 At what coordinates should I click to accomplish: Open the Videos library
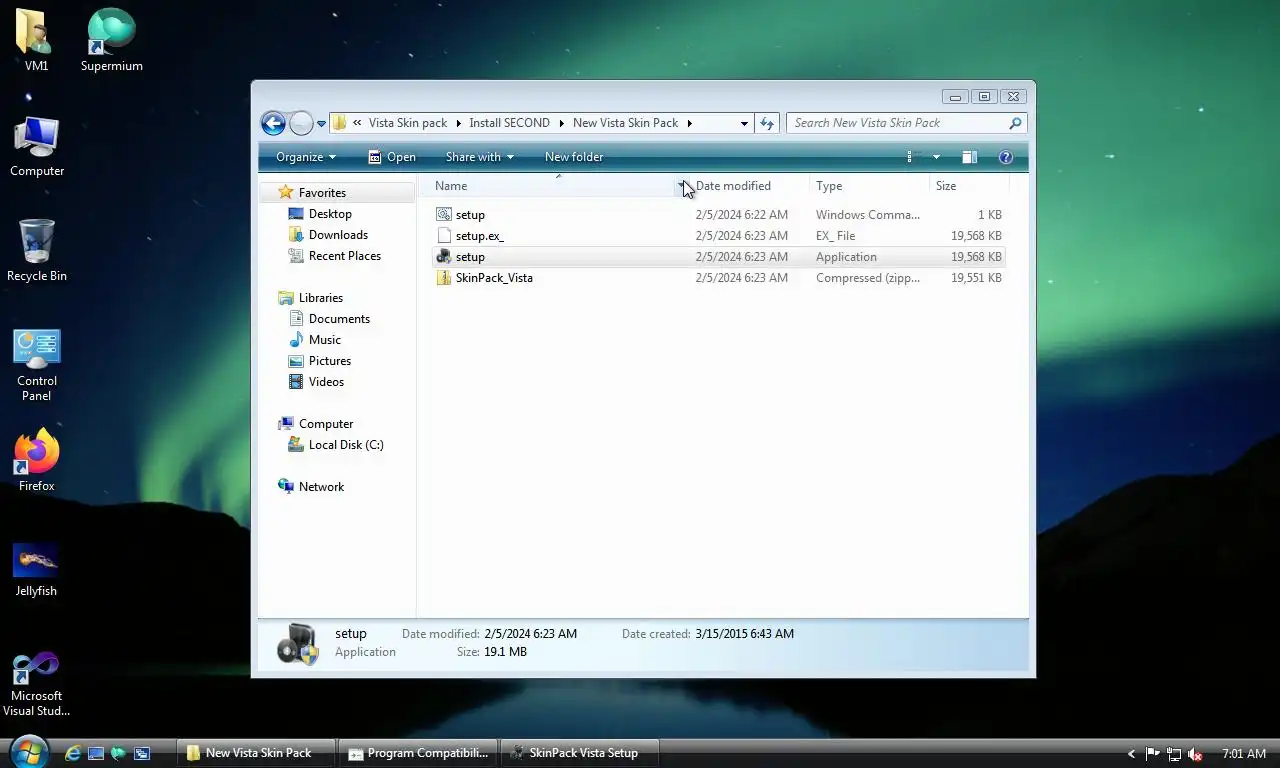(x=326, y=382)
